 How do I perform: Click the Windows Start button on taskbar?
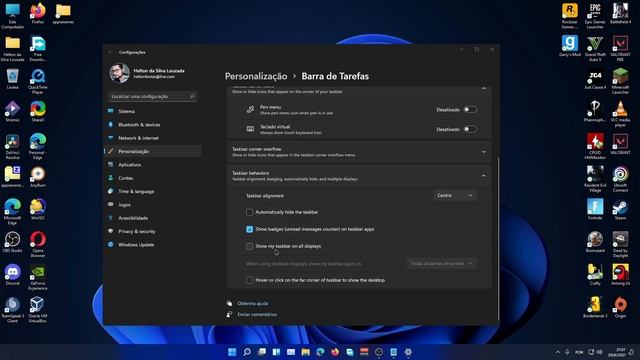[232, 352]
